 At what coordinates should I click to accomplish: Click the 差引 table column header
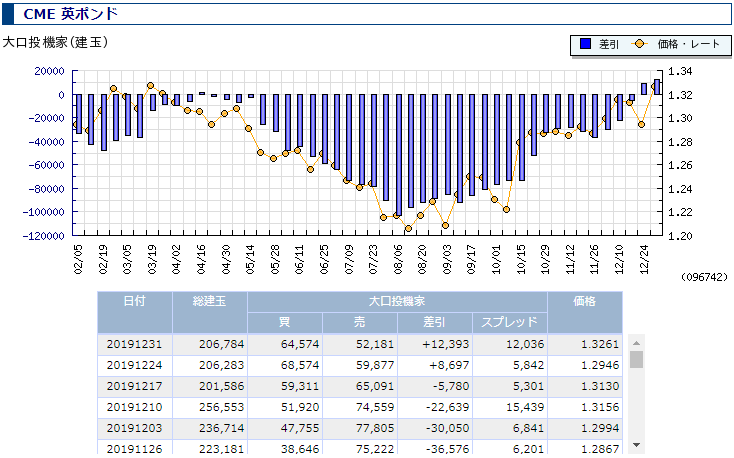pyautogui.click(x=434, y=322)
